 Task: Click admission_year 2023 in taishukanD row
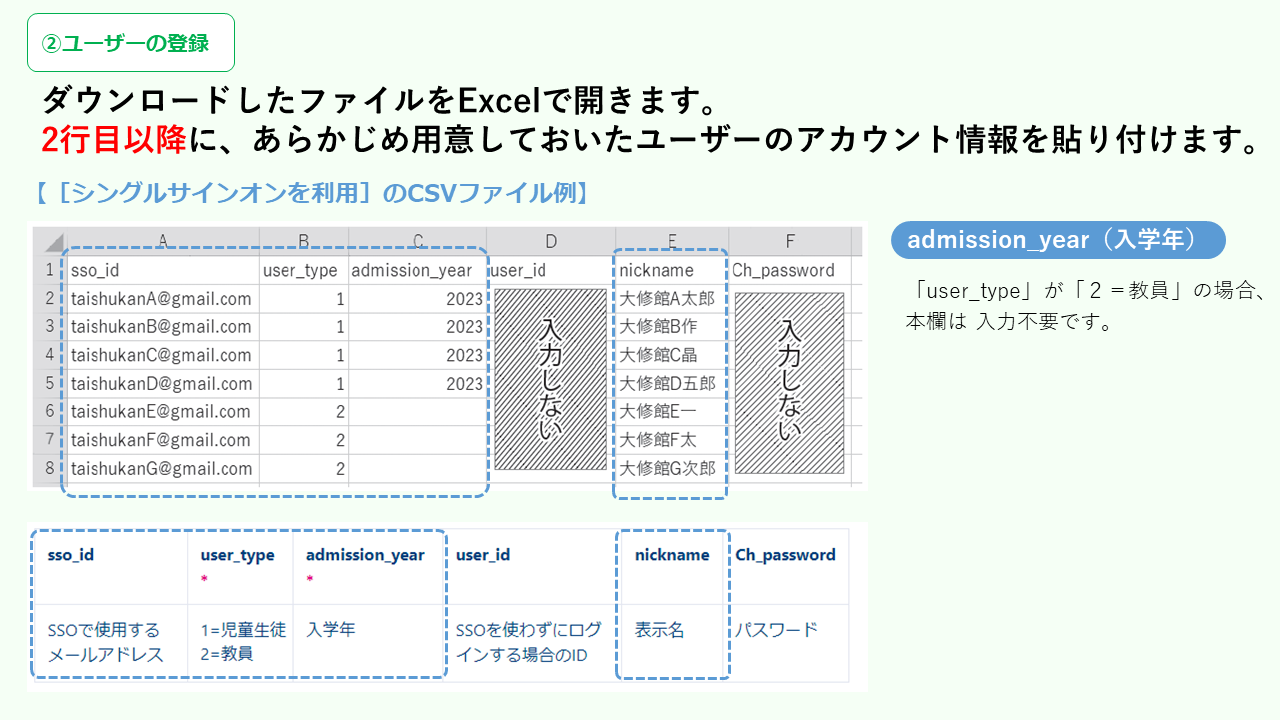(418, 383)
